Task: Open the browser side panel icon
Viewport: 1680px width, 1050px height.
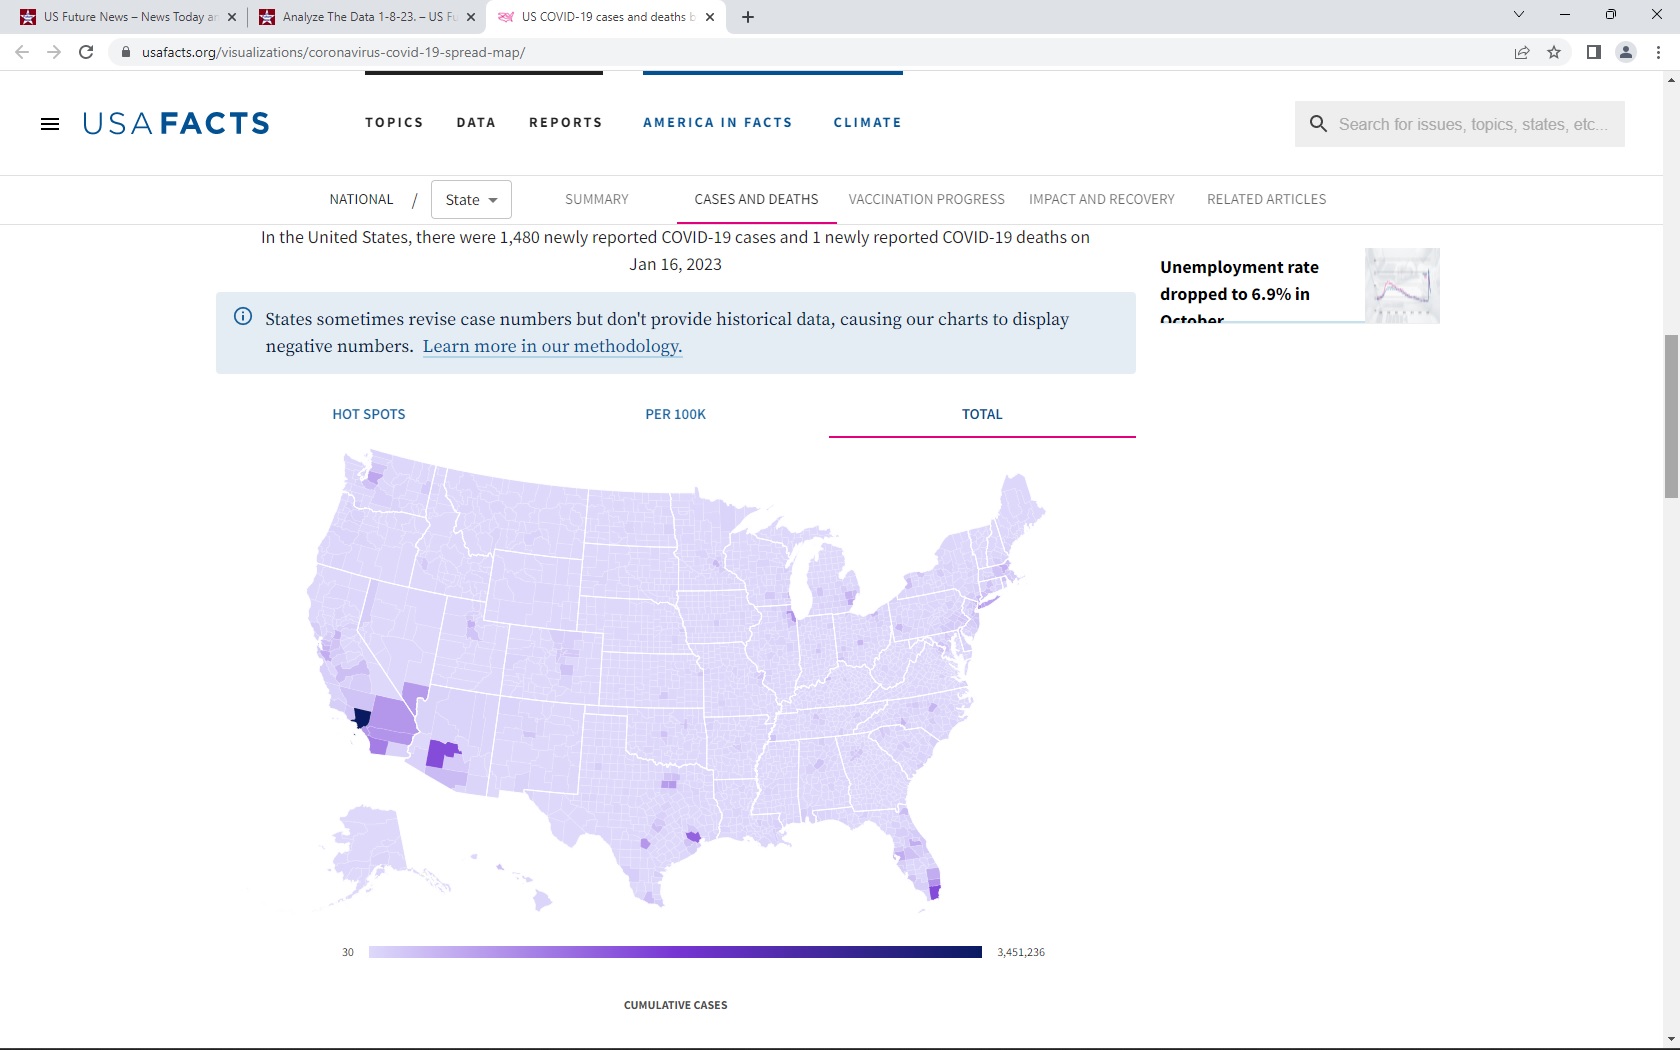Action: pyautogui.click(x=1593, y=52)
